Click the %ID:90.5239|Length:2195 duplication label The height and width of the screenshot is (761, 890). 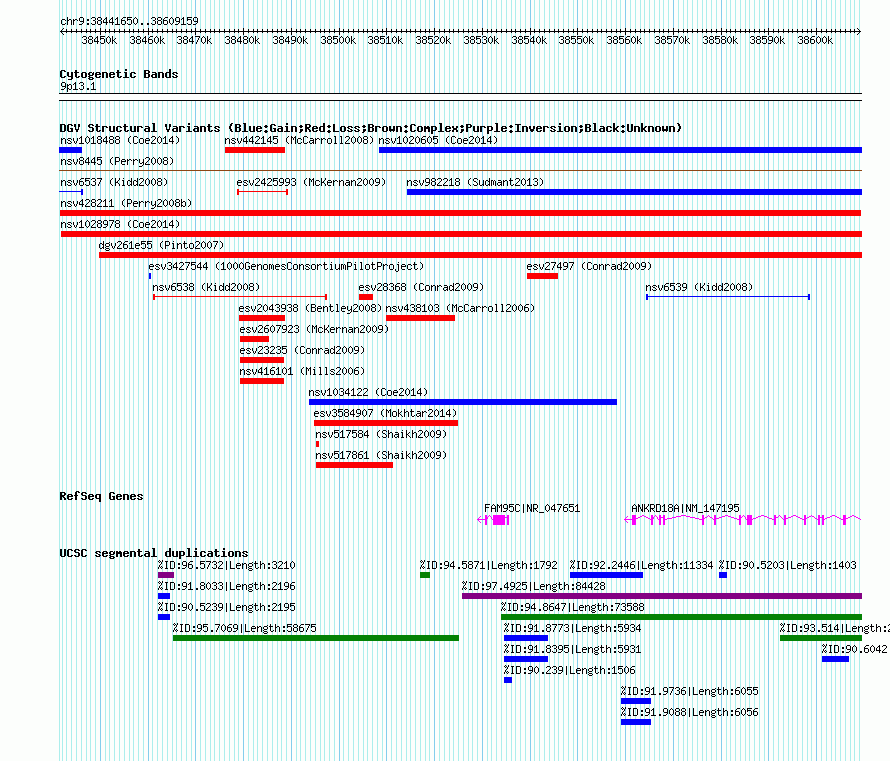(226, 607)
